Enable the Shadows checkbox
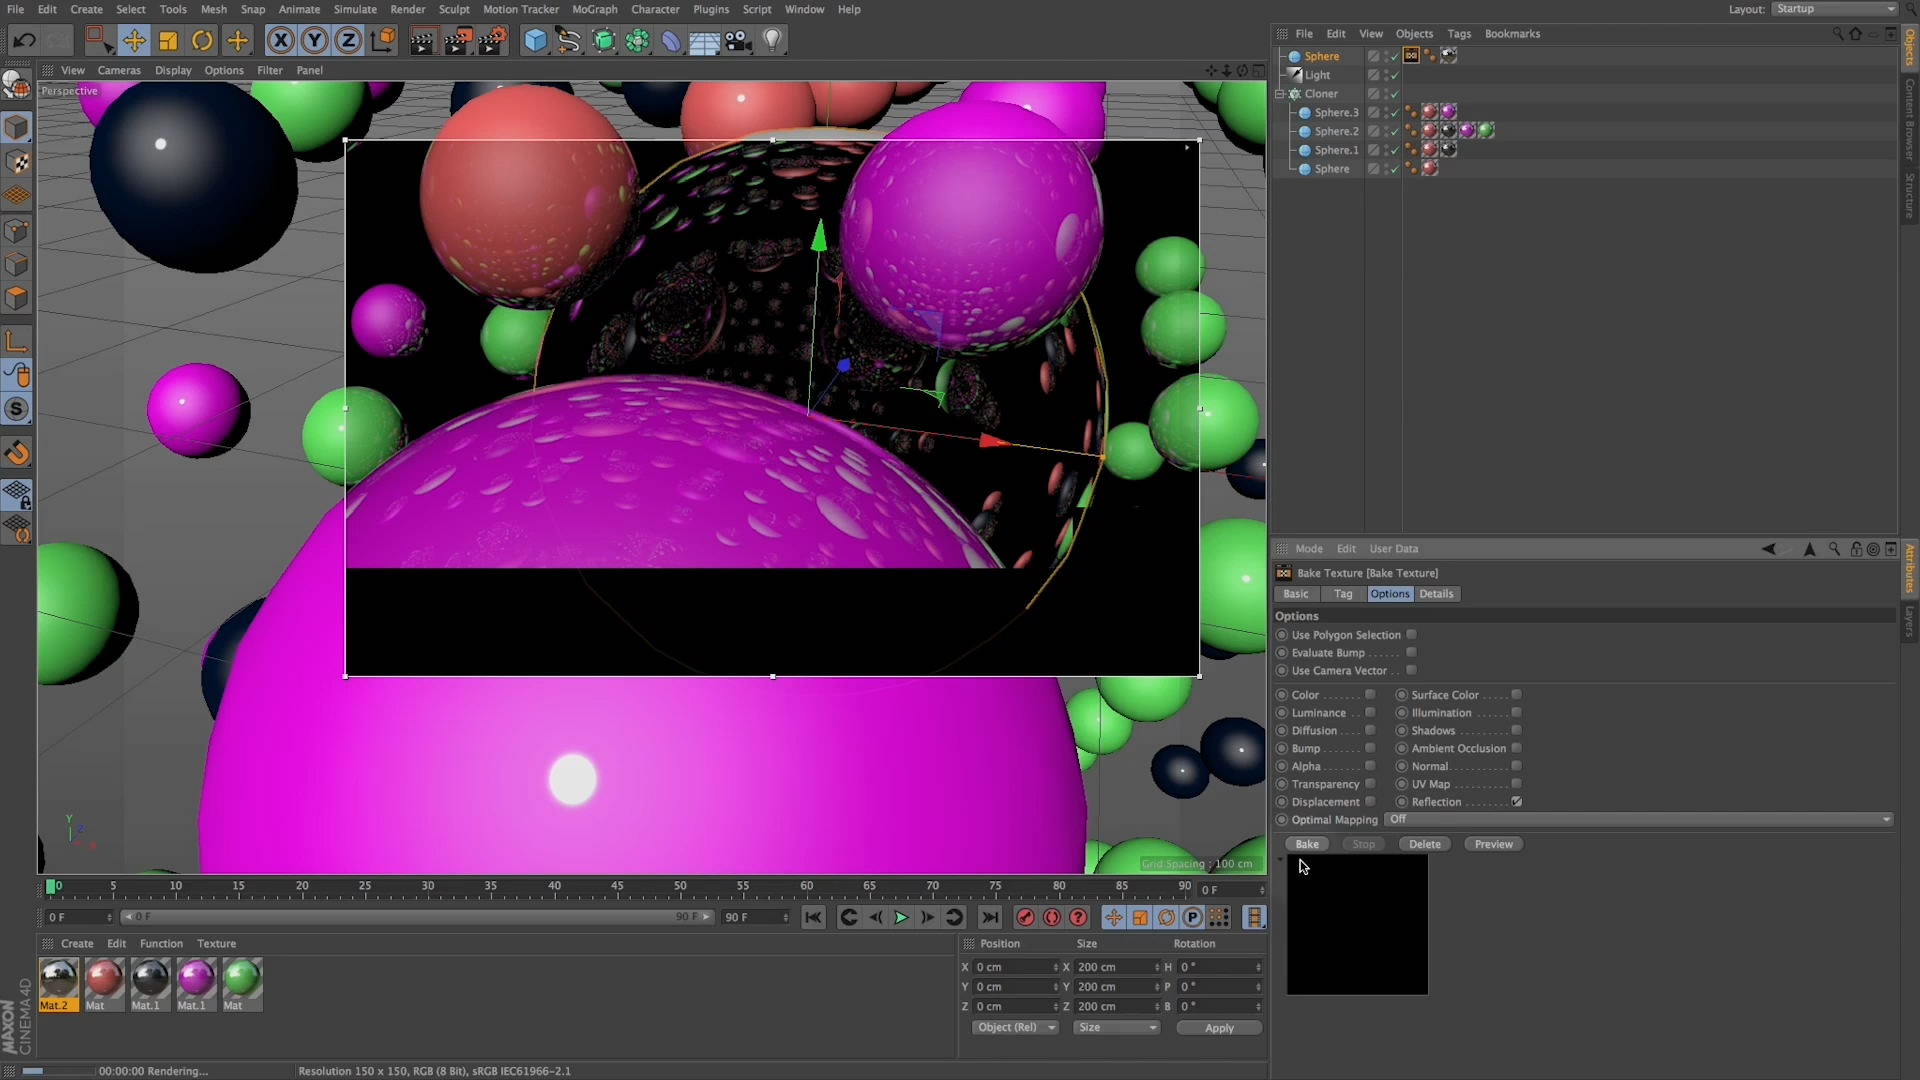The image size is (1920, 1080). tap(1516, 730)
